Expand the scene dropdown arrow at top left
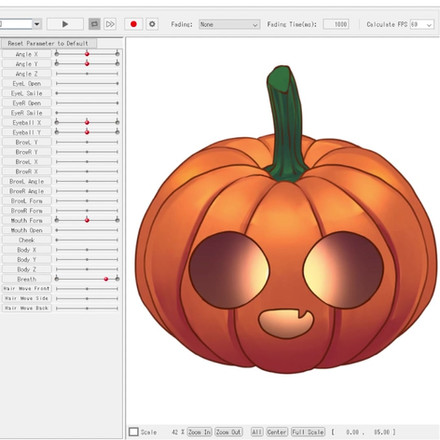This screenshot has width=440, height=440. click(x=37, y=24)
